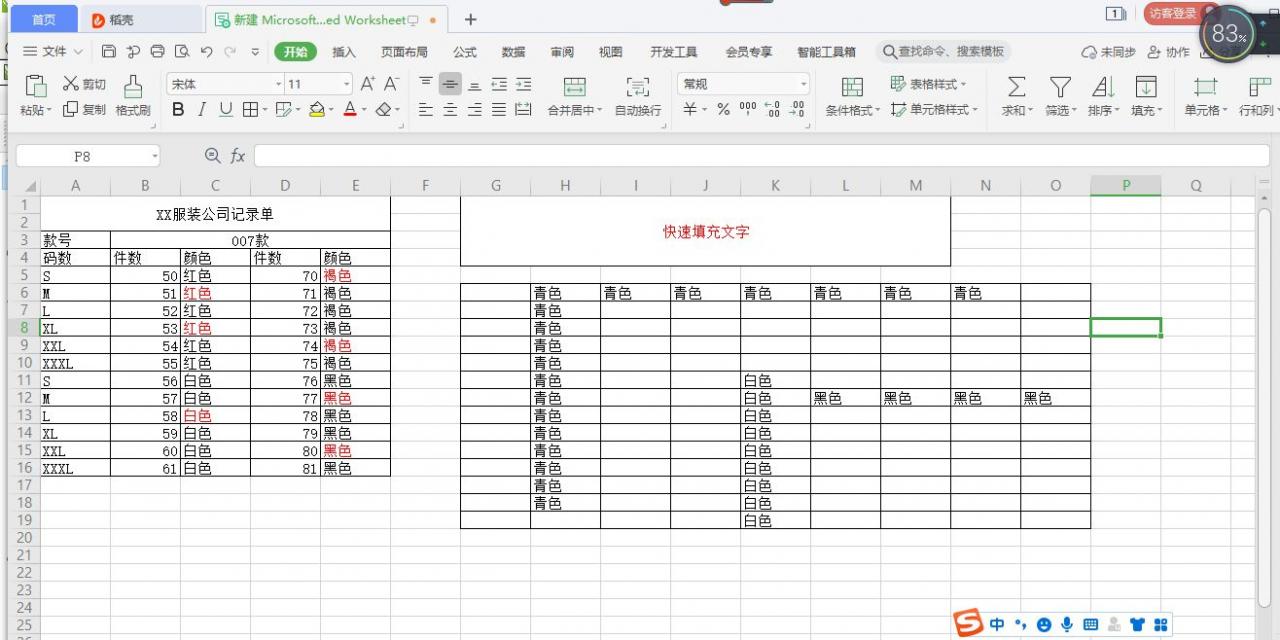
Task: Toggle italic formatting
Action: [202, 109]
